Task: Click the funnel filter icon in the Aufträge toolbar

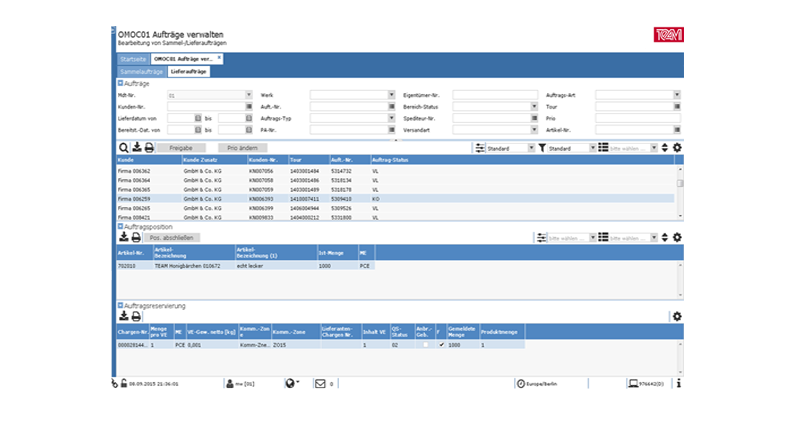Action: 542,148
